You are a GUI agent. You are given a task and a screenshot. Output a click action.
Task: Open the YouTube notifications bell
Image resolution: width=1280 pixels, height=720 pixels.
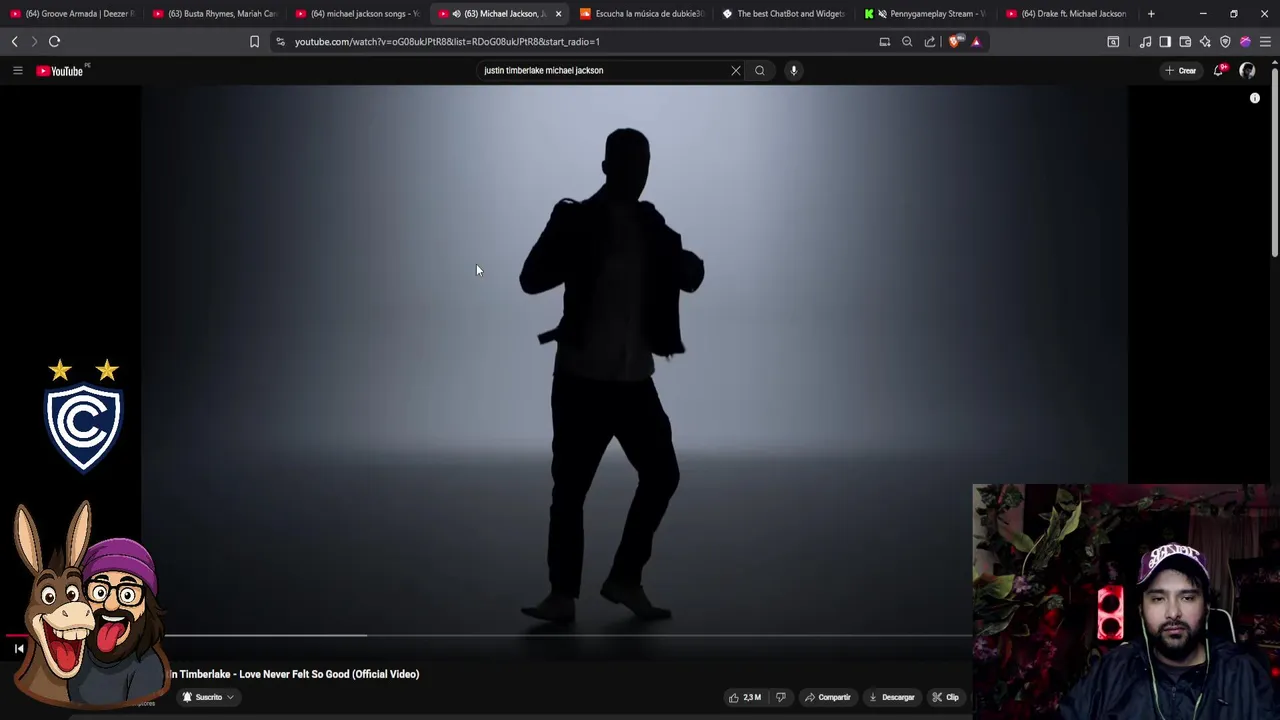1218,70
